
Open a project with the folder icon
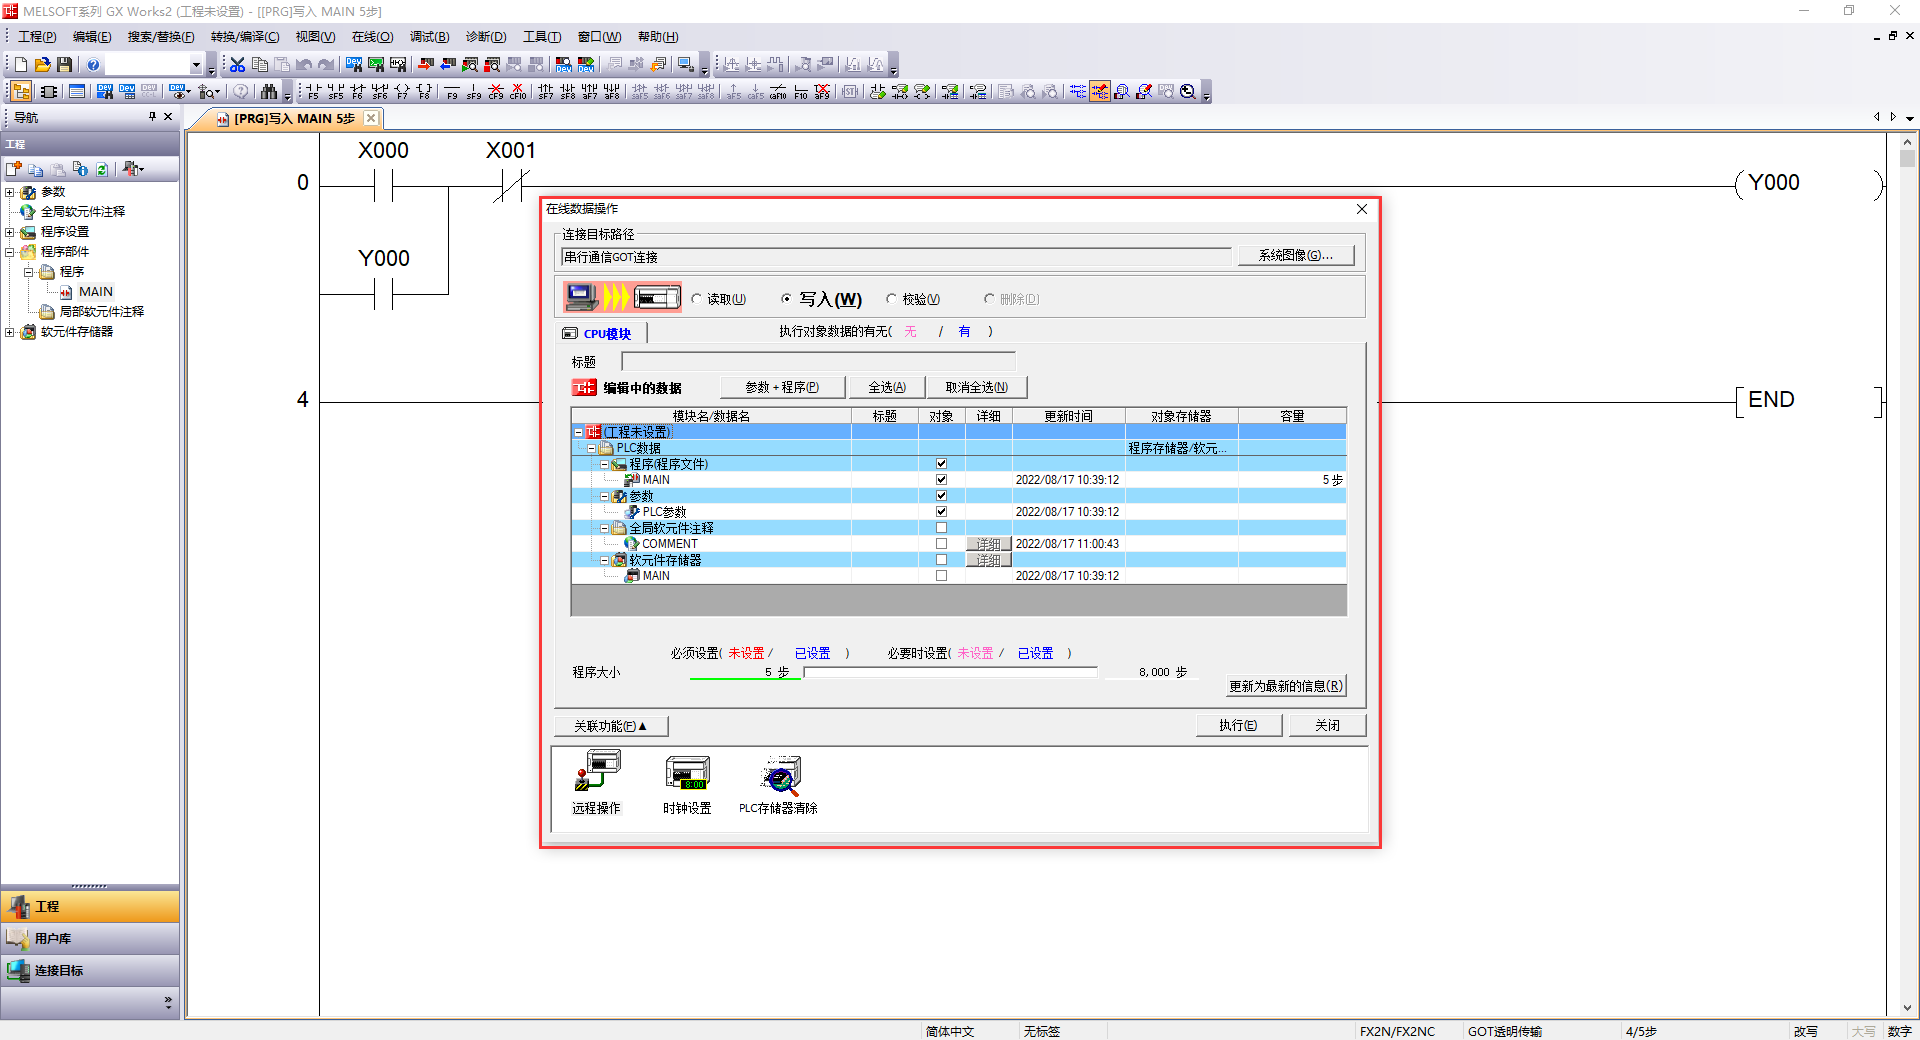tap(43, 65)
